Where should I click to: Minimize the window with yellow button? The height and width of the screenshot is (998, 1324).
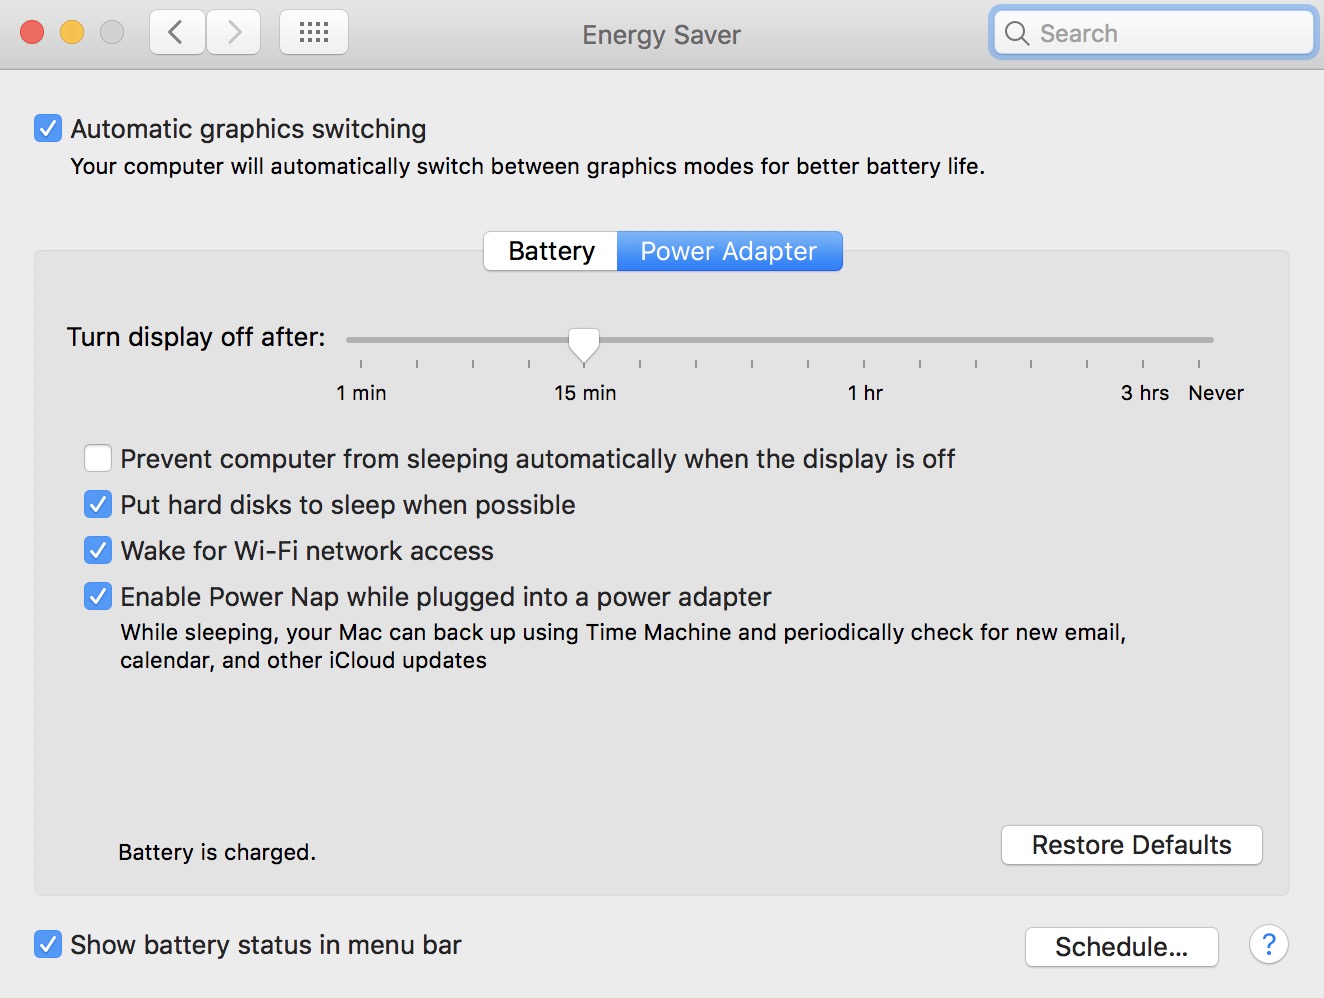pyautogui.click(x=72, y=33)
